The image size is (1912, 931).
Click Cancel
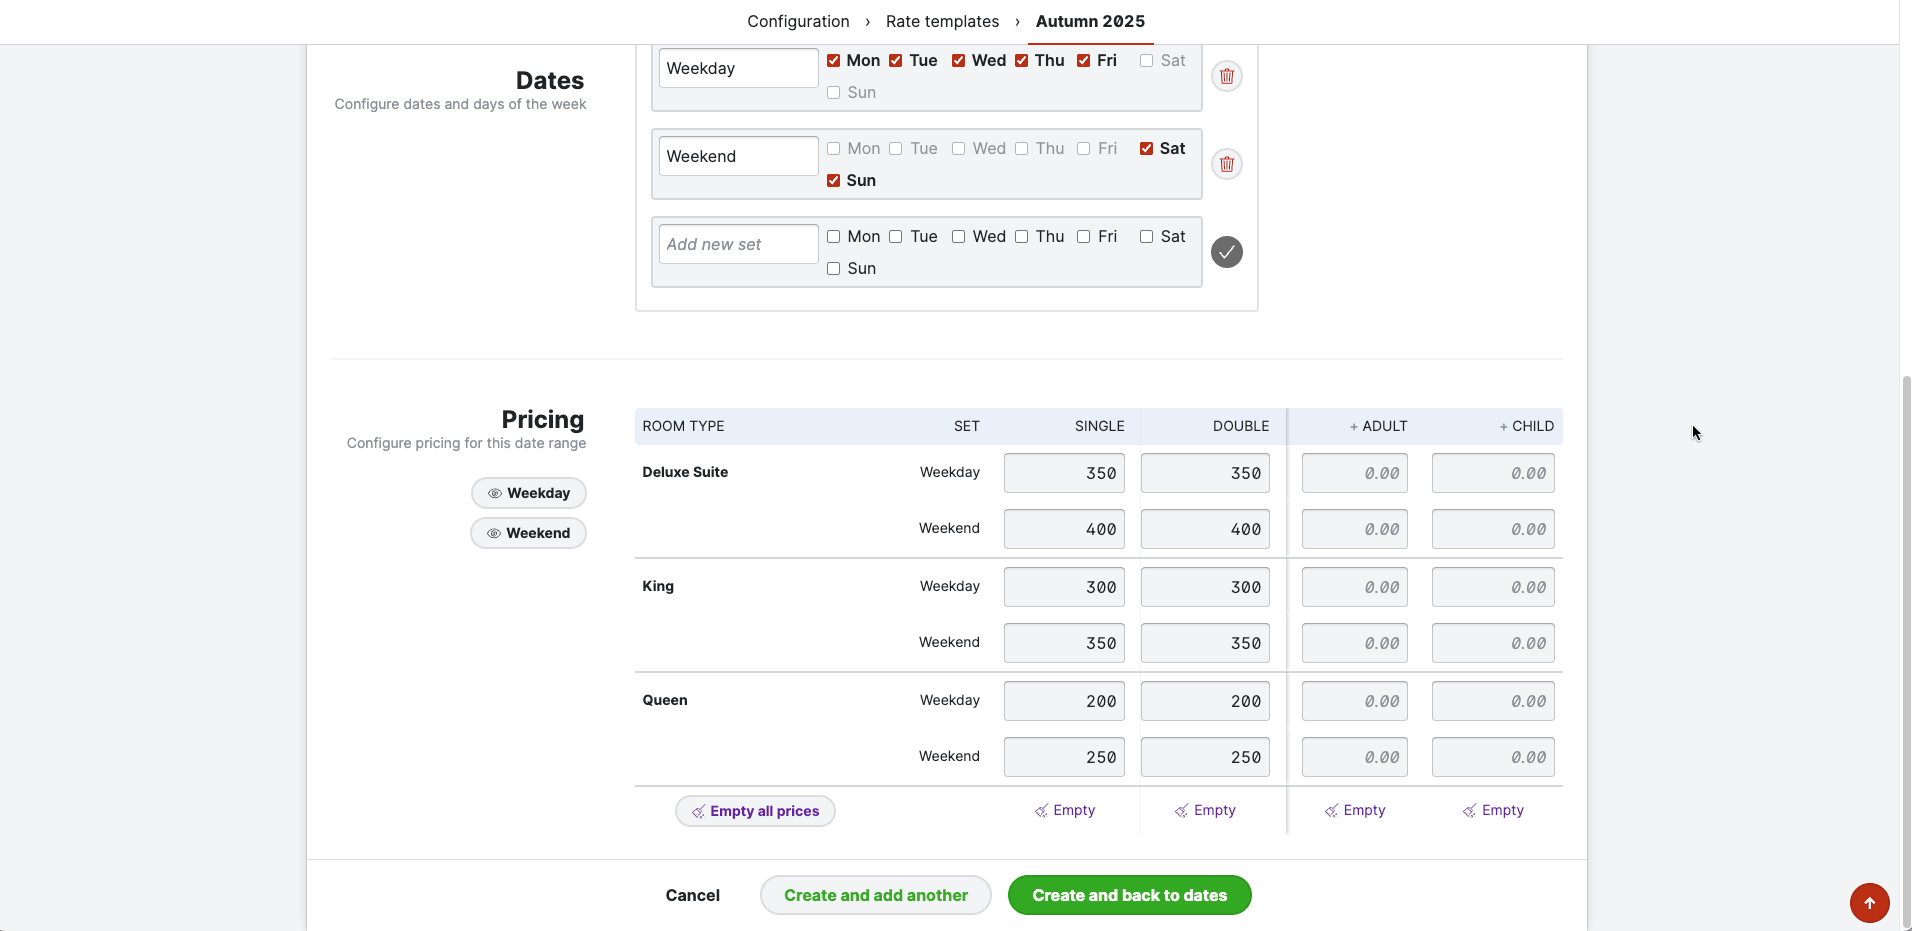coord(693,895)
